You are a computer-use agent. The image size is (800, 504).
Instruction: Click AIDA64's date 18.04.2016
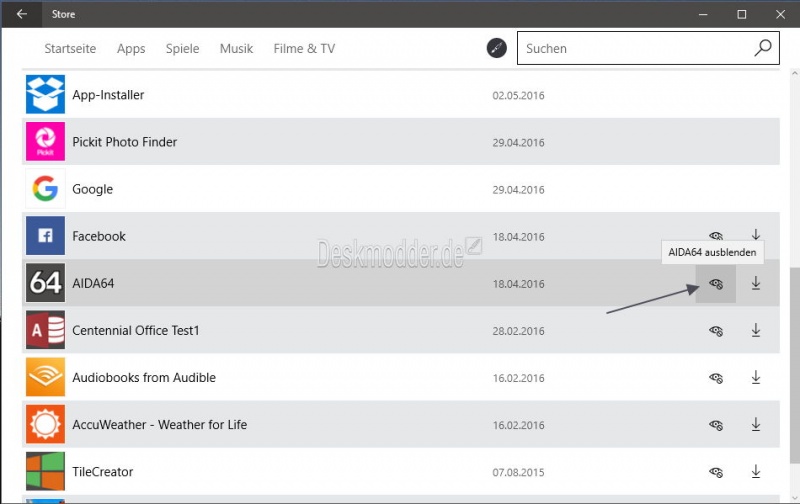click(x=518, y=284)
